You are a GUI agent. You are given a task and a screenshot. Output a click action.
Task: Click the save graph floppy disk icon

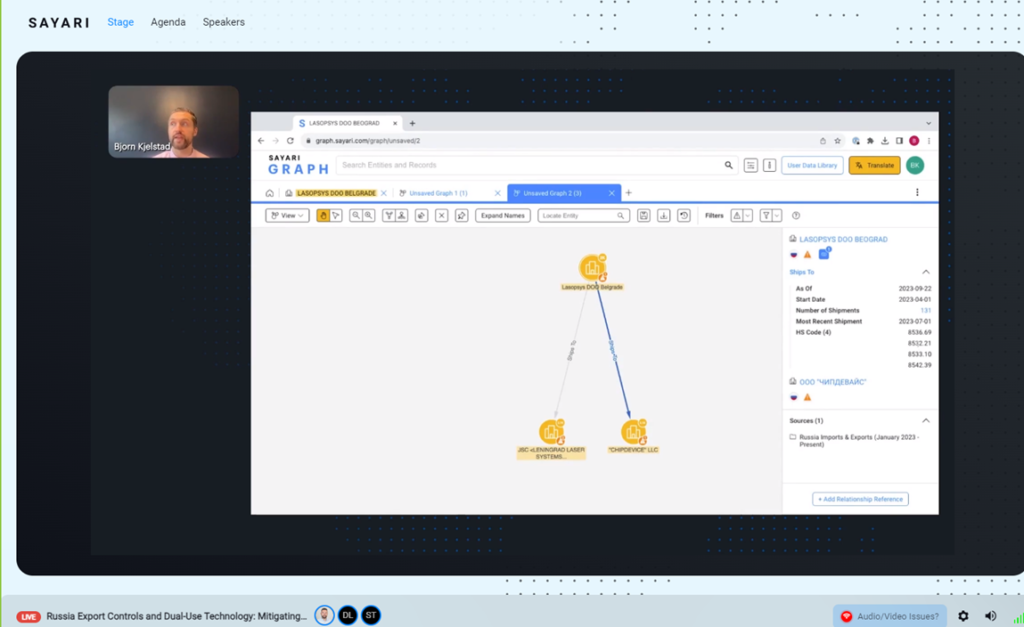643,216
